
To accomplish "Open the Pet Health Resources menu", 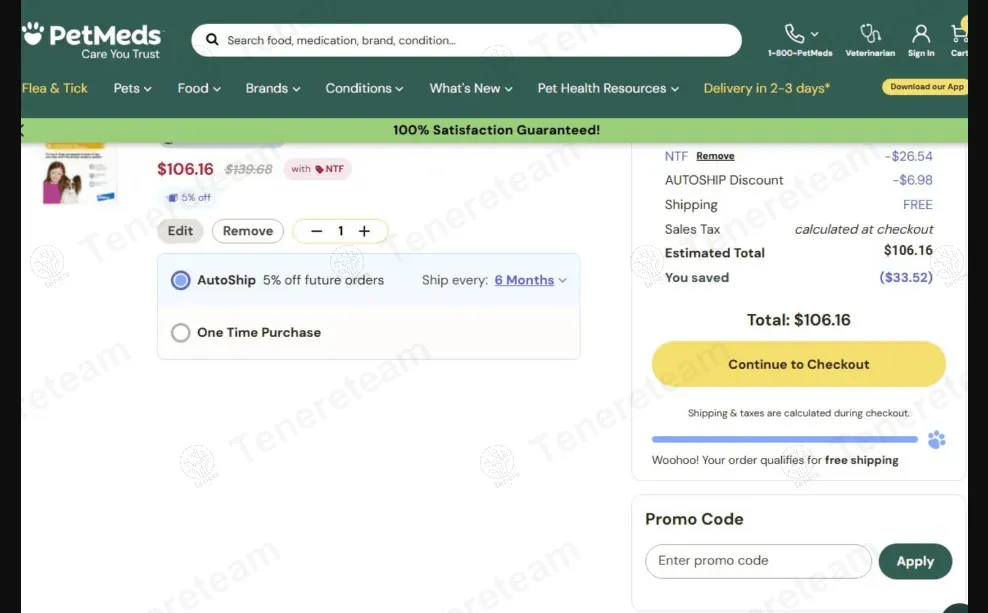I will click(607, 88).
